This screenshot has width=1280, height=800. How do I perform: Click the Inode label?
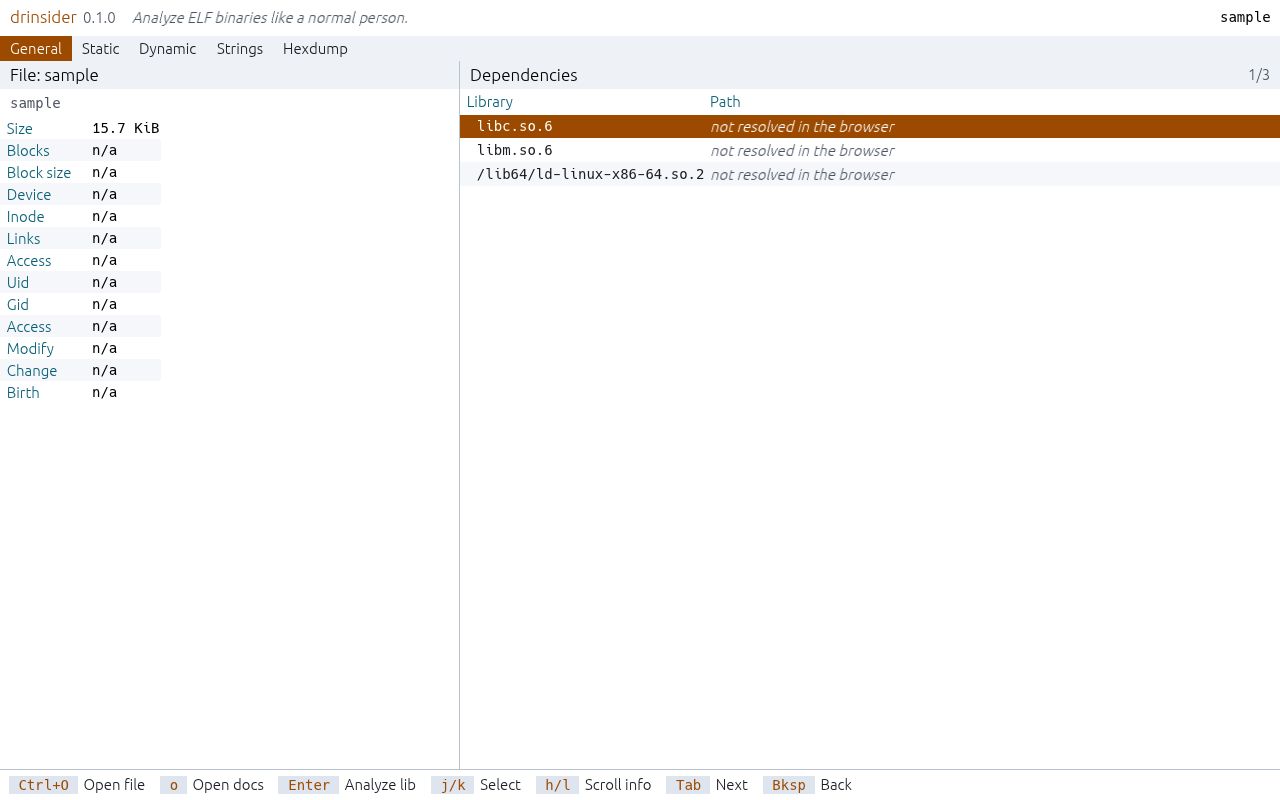[x=26, y=217]
